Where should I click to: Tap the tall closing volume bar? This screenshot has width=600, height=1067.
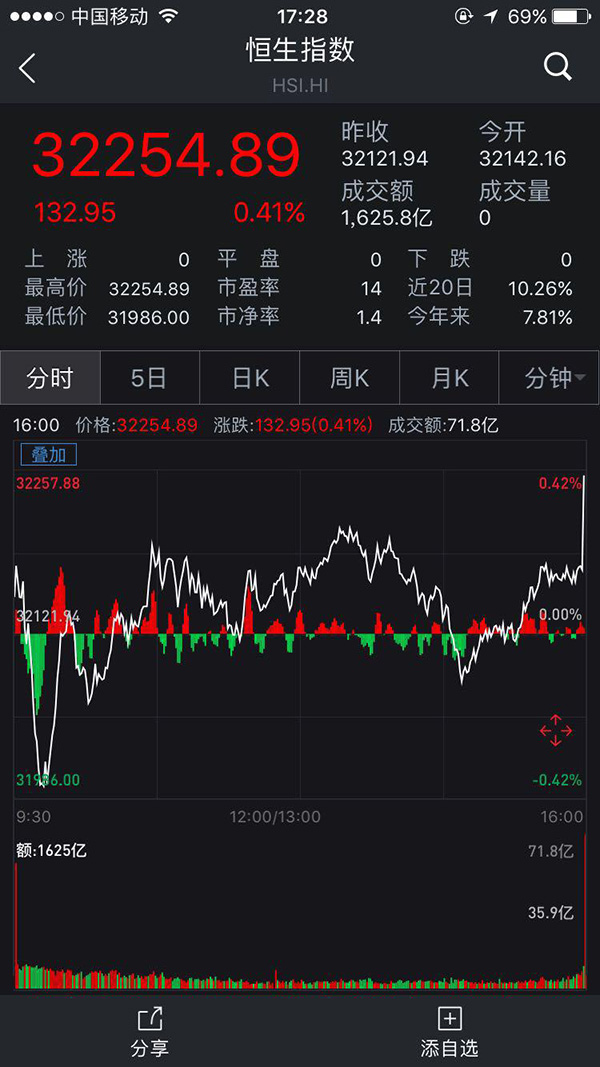pyautogui.click(x=584, y=910)
